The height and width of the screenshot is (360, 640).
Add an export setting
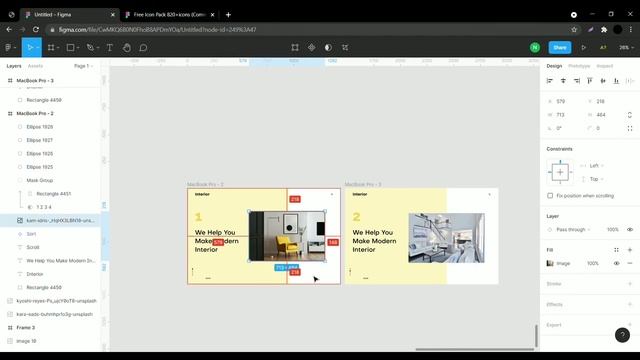630,325
